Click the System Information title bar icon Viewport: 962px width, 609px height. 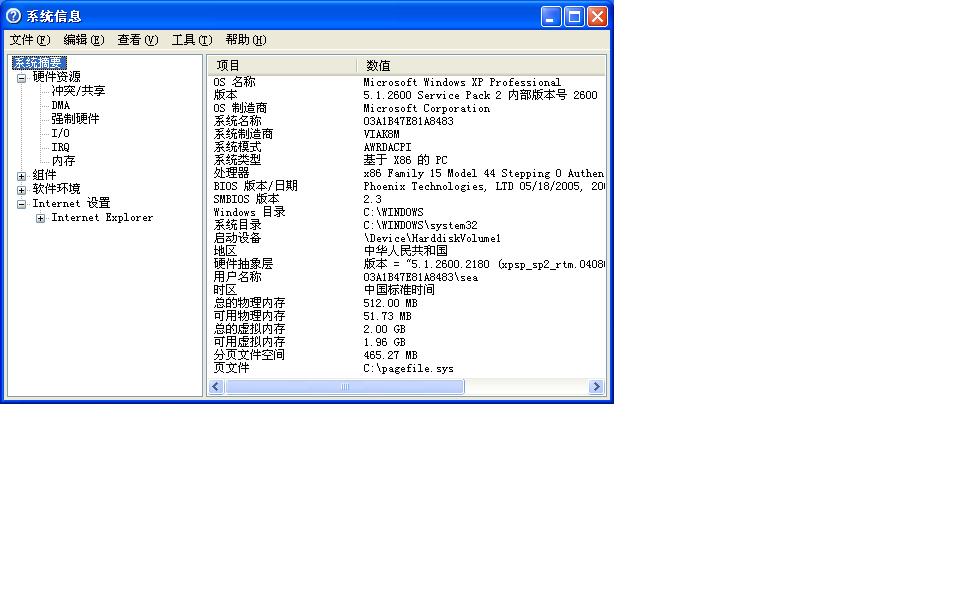pos(13,16)
